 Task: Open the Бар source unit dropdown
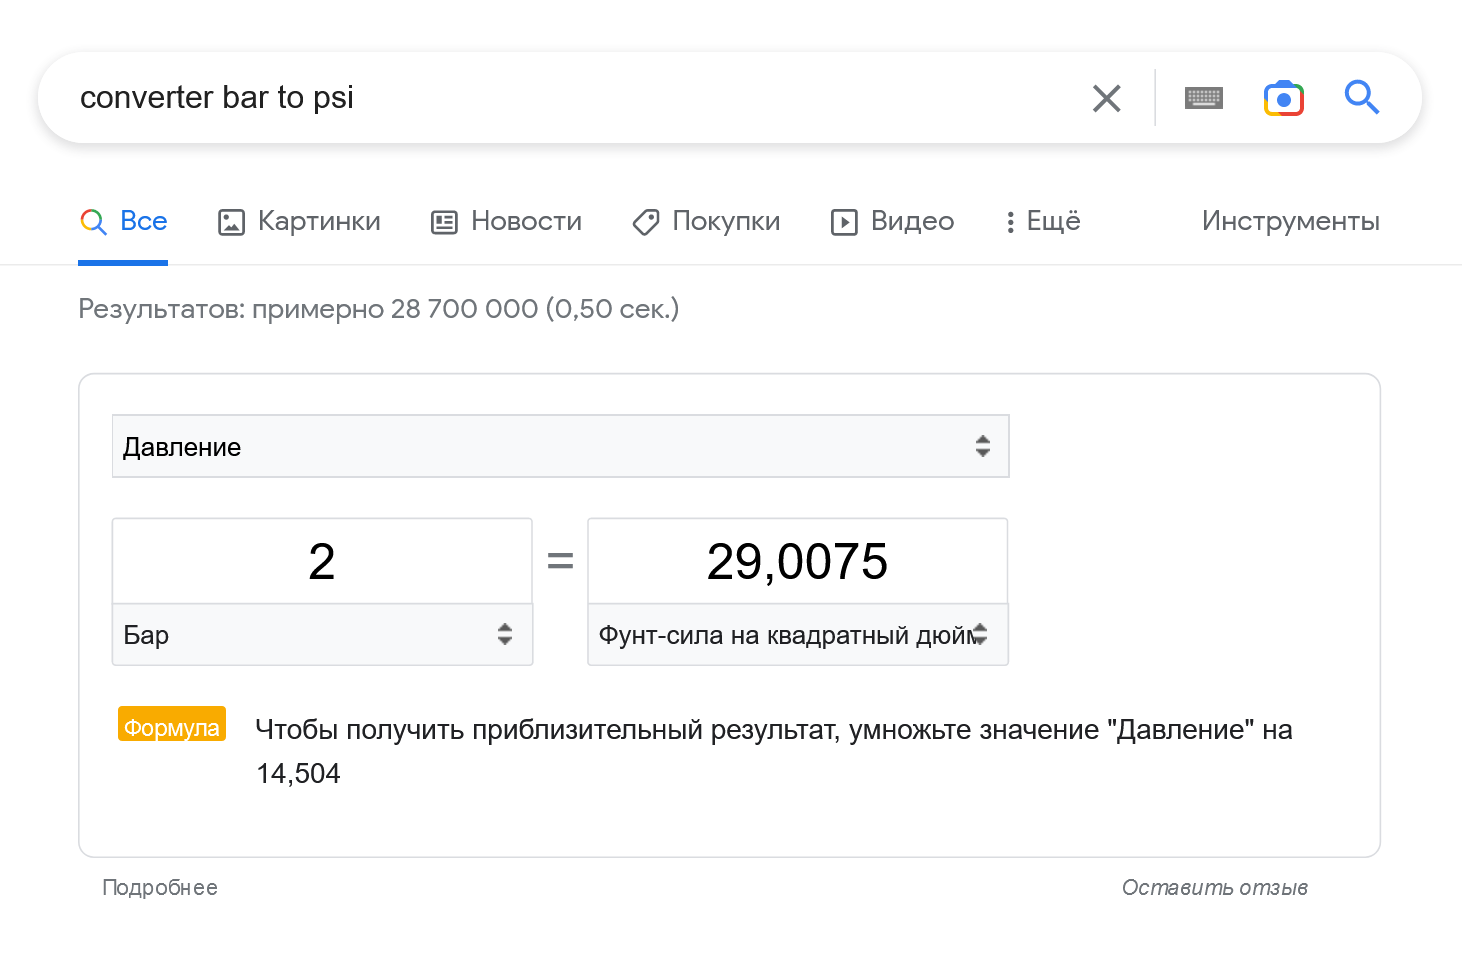pyautogui.click(x=322, y=634)
